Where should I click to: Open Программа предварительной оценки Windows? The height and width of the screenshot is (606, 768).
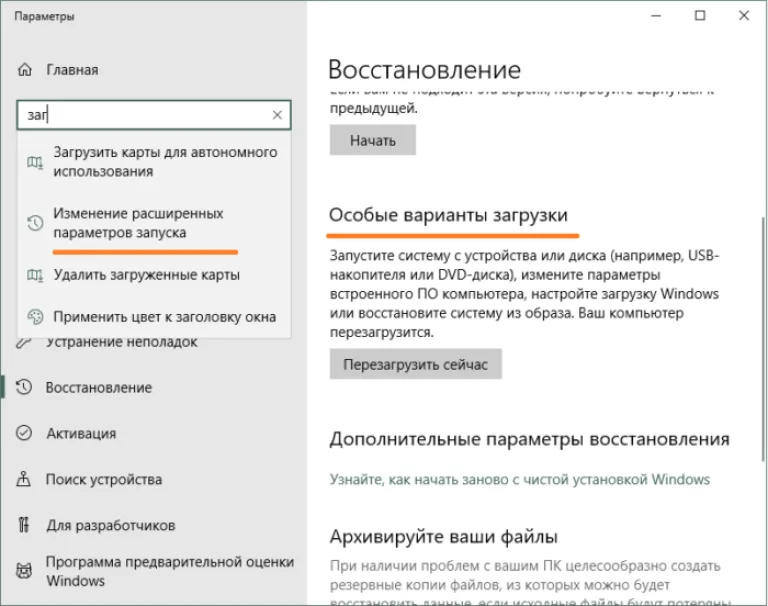(169, 571)
